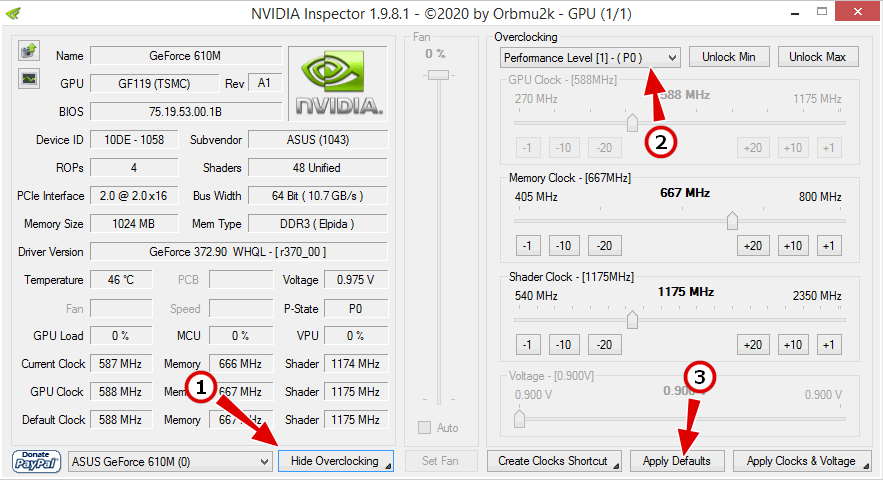Image resolution: width=883 pixels, height=480 pixels.
Task: Click the PayPal Donate badge
Action: coord(37,461)
